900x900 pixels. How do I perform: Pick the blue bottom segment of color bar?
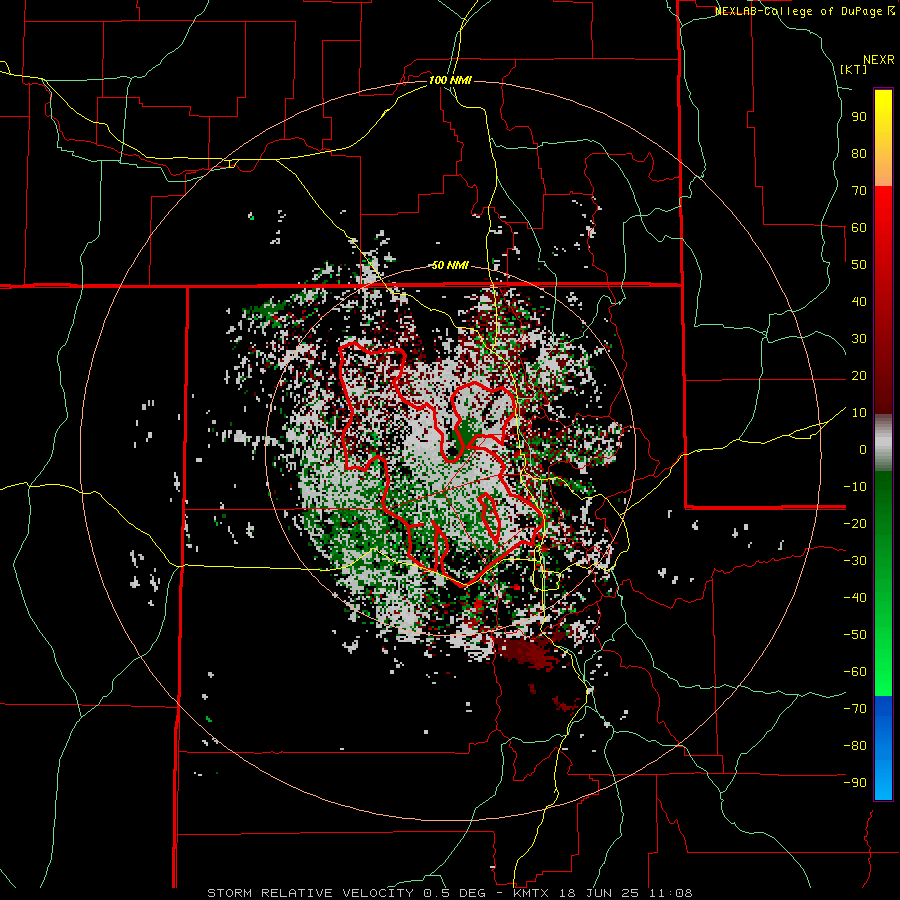point(883,747)
